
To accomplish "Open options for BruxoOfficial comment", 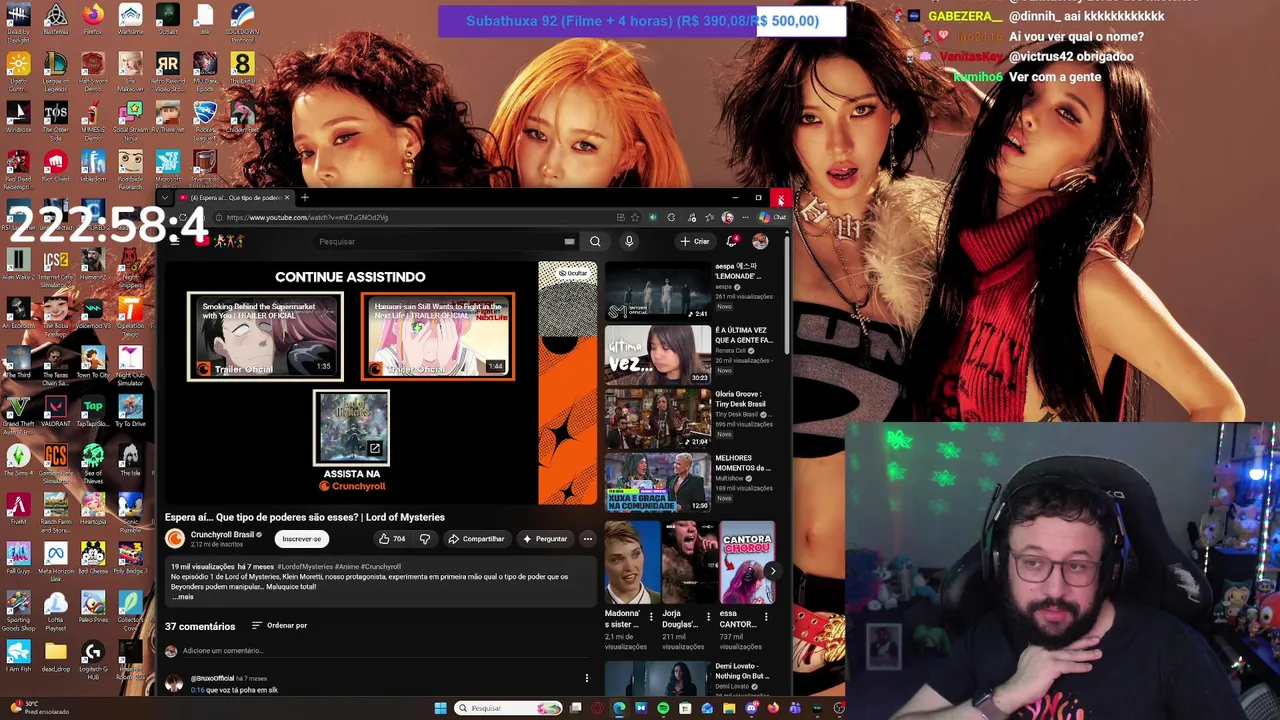I will tap(587, 678).
